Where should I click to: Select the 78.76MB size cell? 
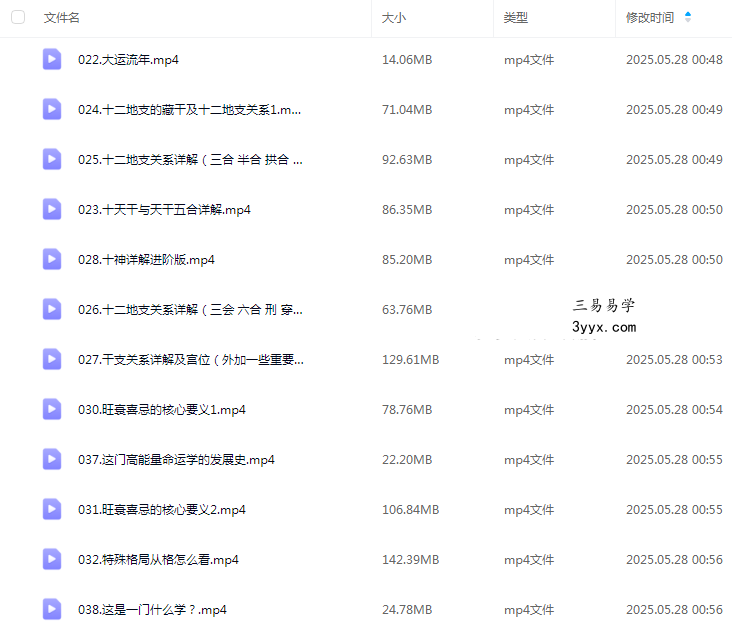(x=407, y=410)
